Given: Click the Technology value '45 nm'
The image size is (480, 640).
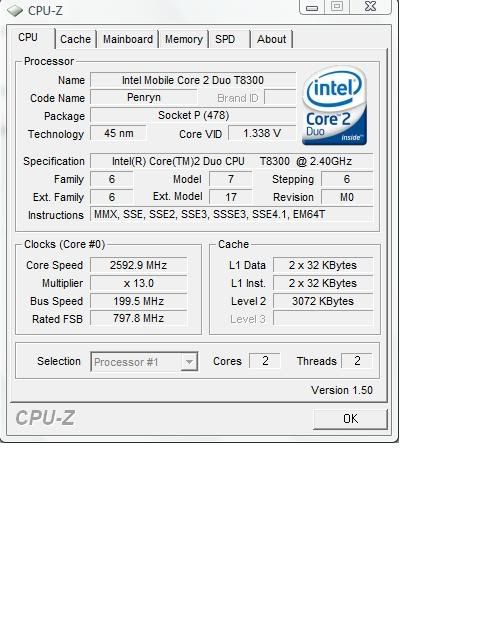Looking at the screenshot, I should click(x=118, y=133).
